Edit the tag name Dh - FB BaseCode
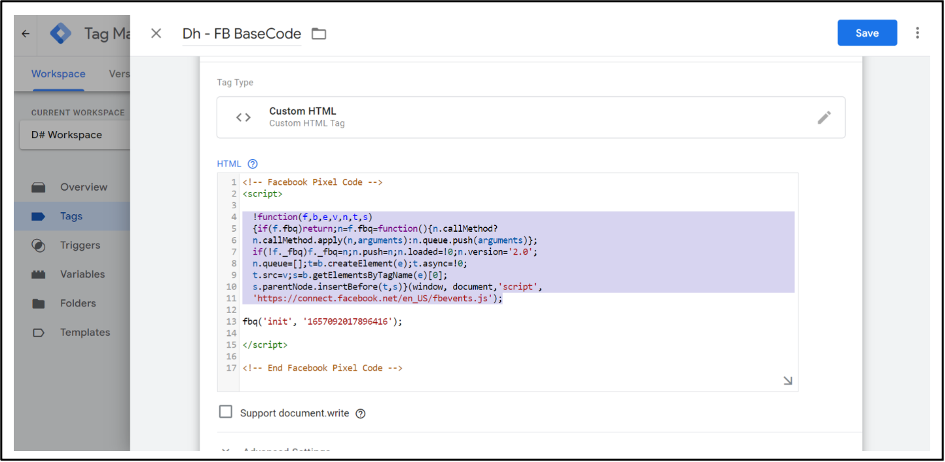This screenshot has width=945, height=462. click(242, 33)
